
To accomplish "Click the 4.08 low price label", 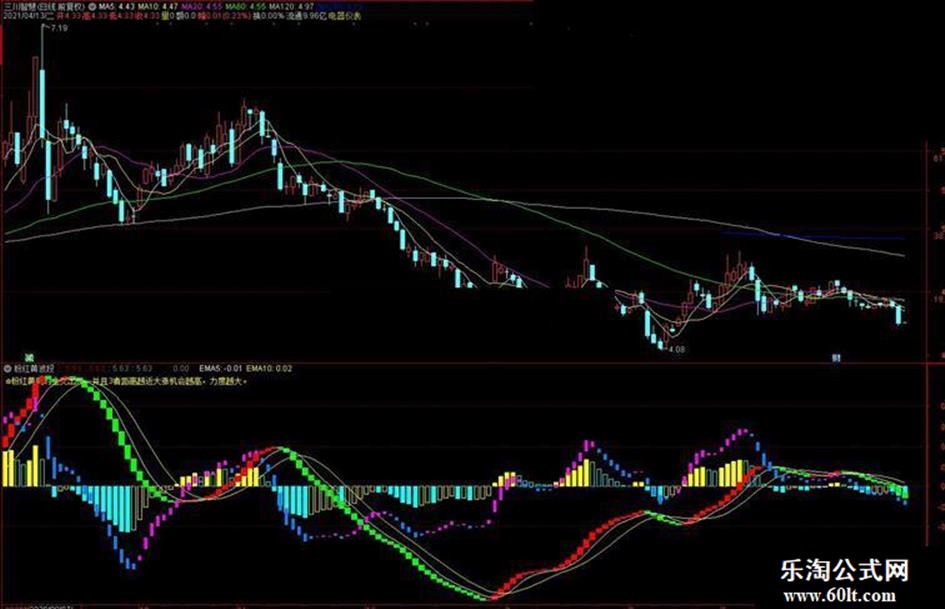I will click(x=677, y=349).
